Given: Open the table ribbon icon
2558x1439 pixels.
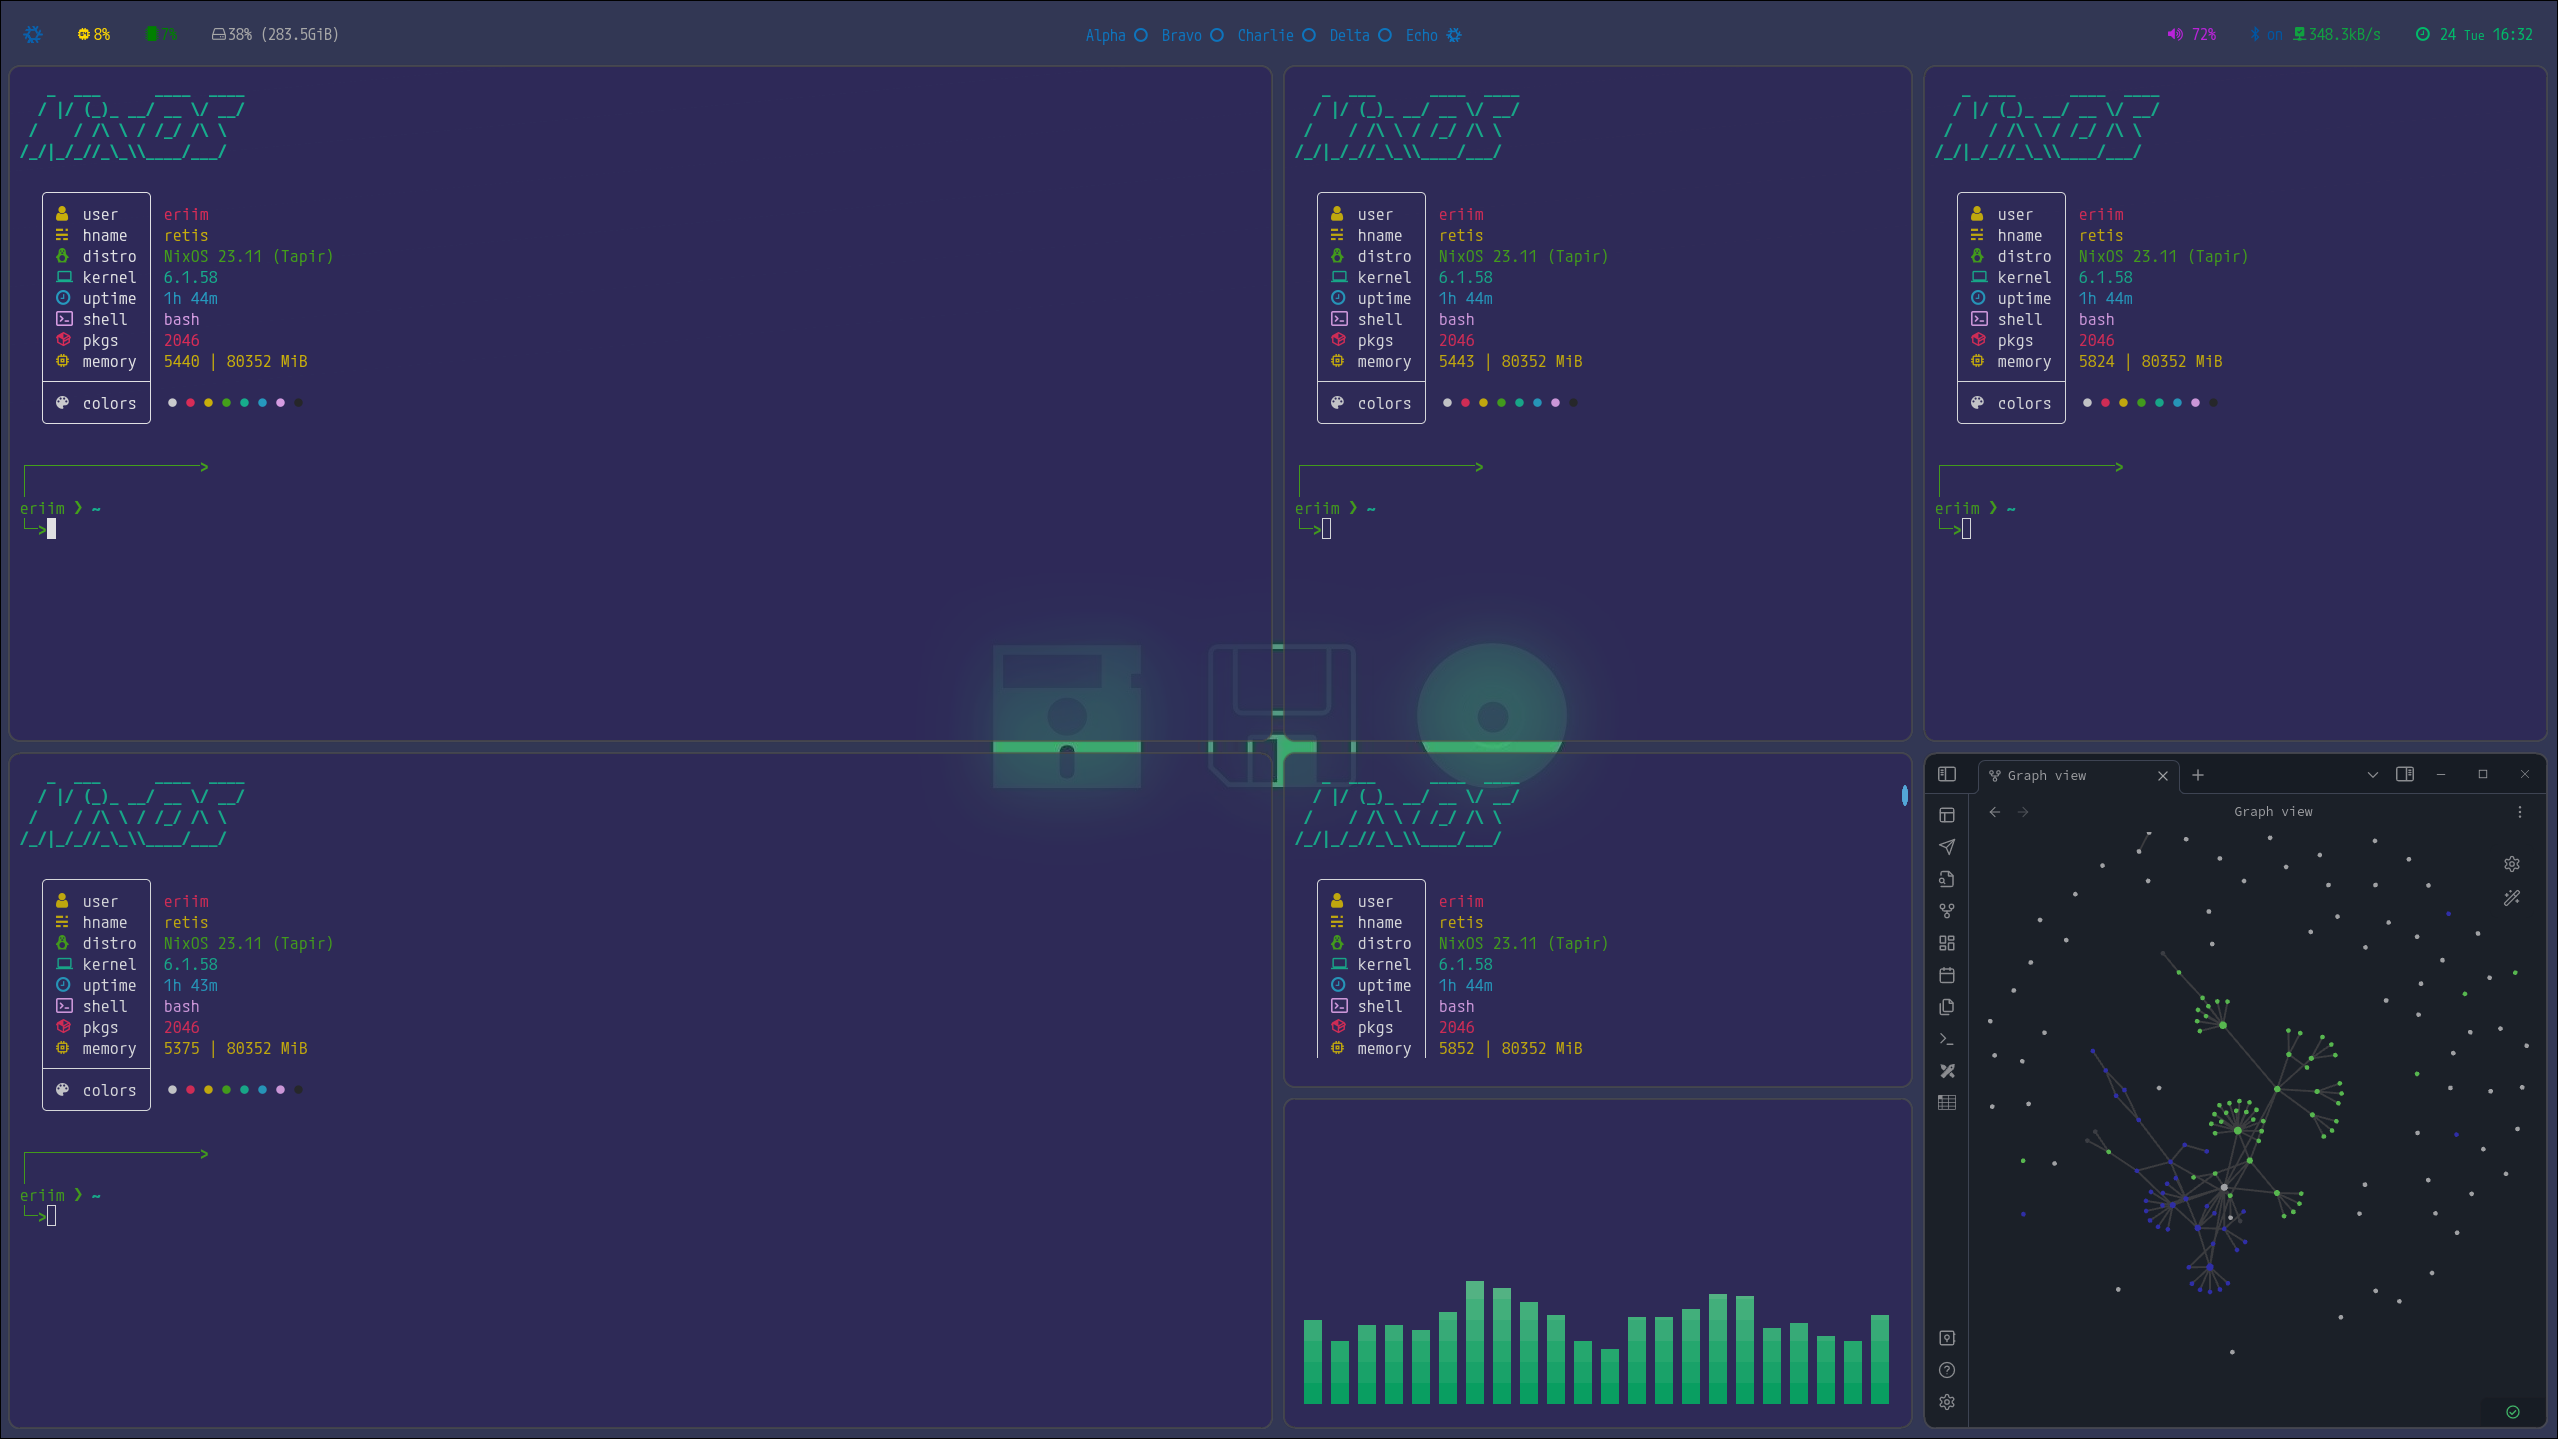Looking at the screenshot, I should tap(1946, 1103).
